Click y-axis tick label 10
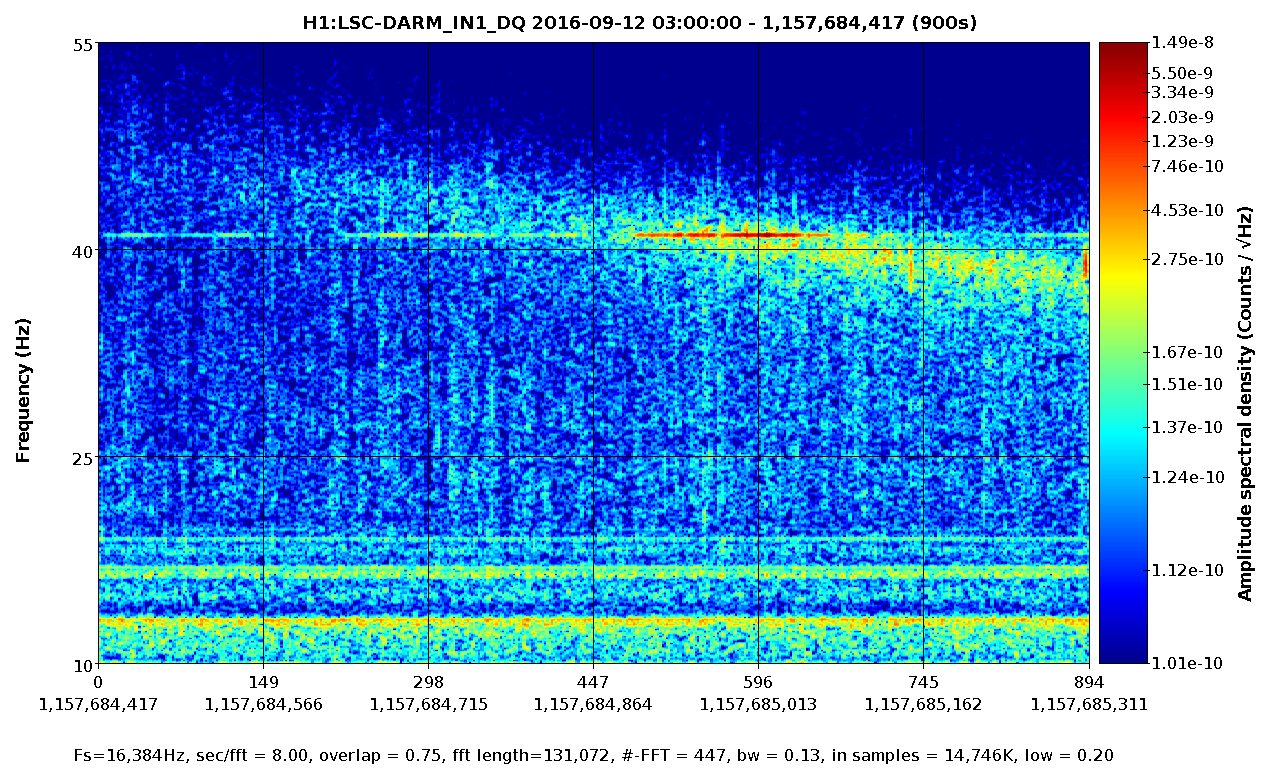This screenshot has height=768, width=1280. [x=82, y=664]
